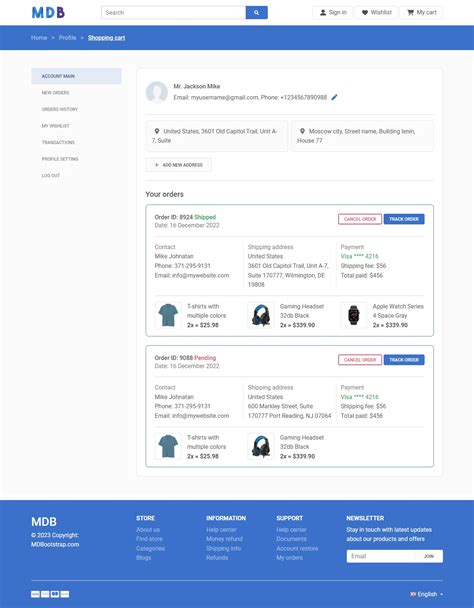Viewport: 474px width, 608px height.
Task: Click Log Out in sidebar
Action: [x=76, y=176]
